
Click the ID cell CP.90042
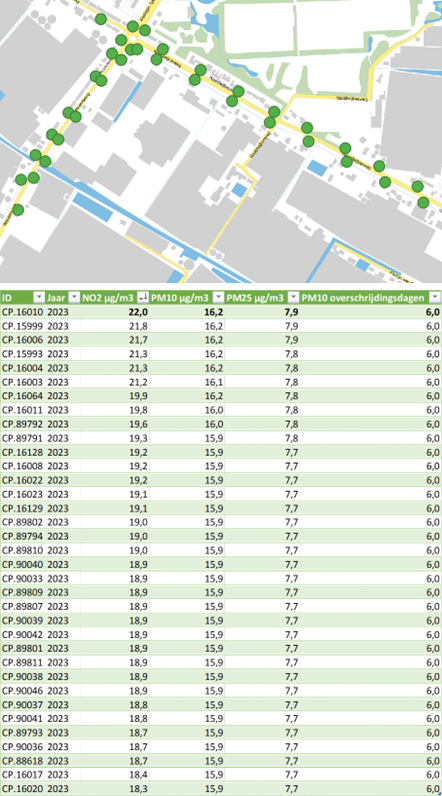23,634
